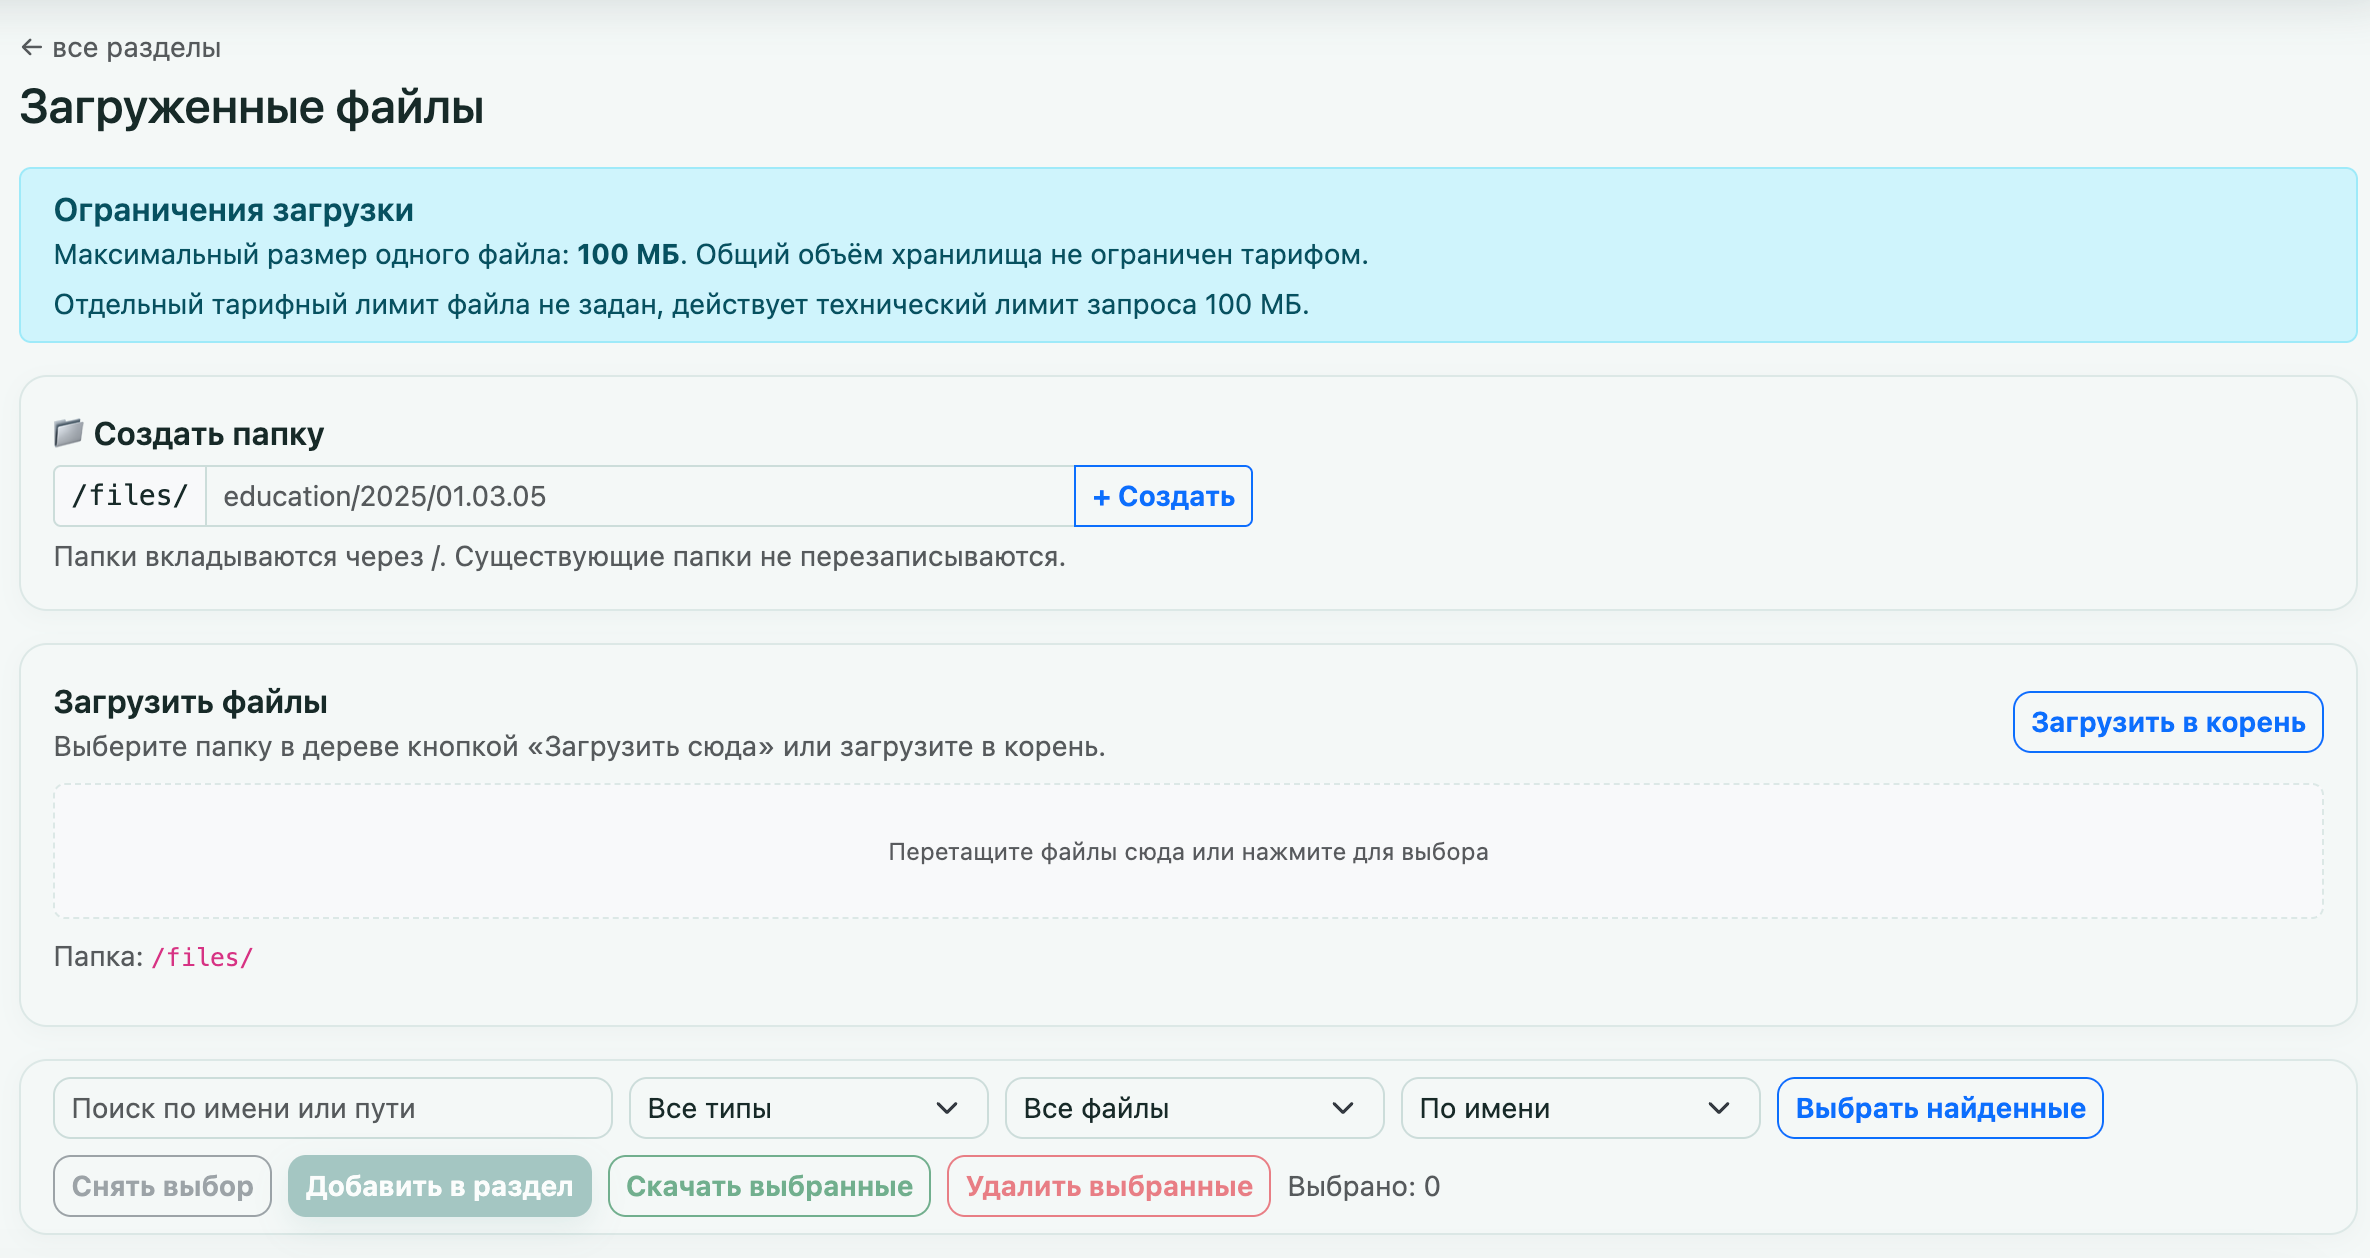Click the '+ Создать' button

click(x=1163, y=496)
